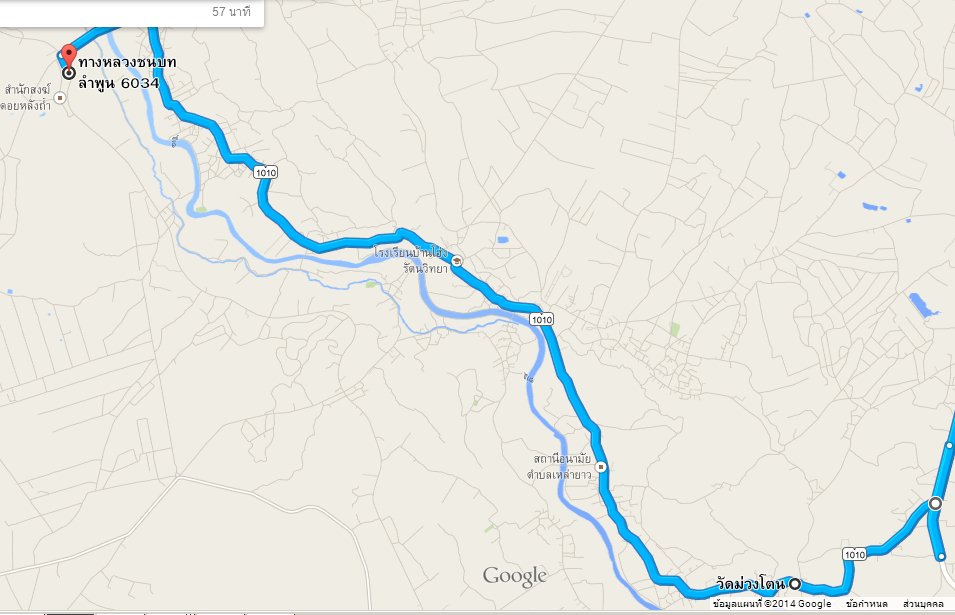Click the 1010 route shield near วัดม่วงโตน
This screenshot has height=615, width=955.
(855, 554)
